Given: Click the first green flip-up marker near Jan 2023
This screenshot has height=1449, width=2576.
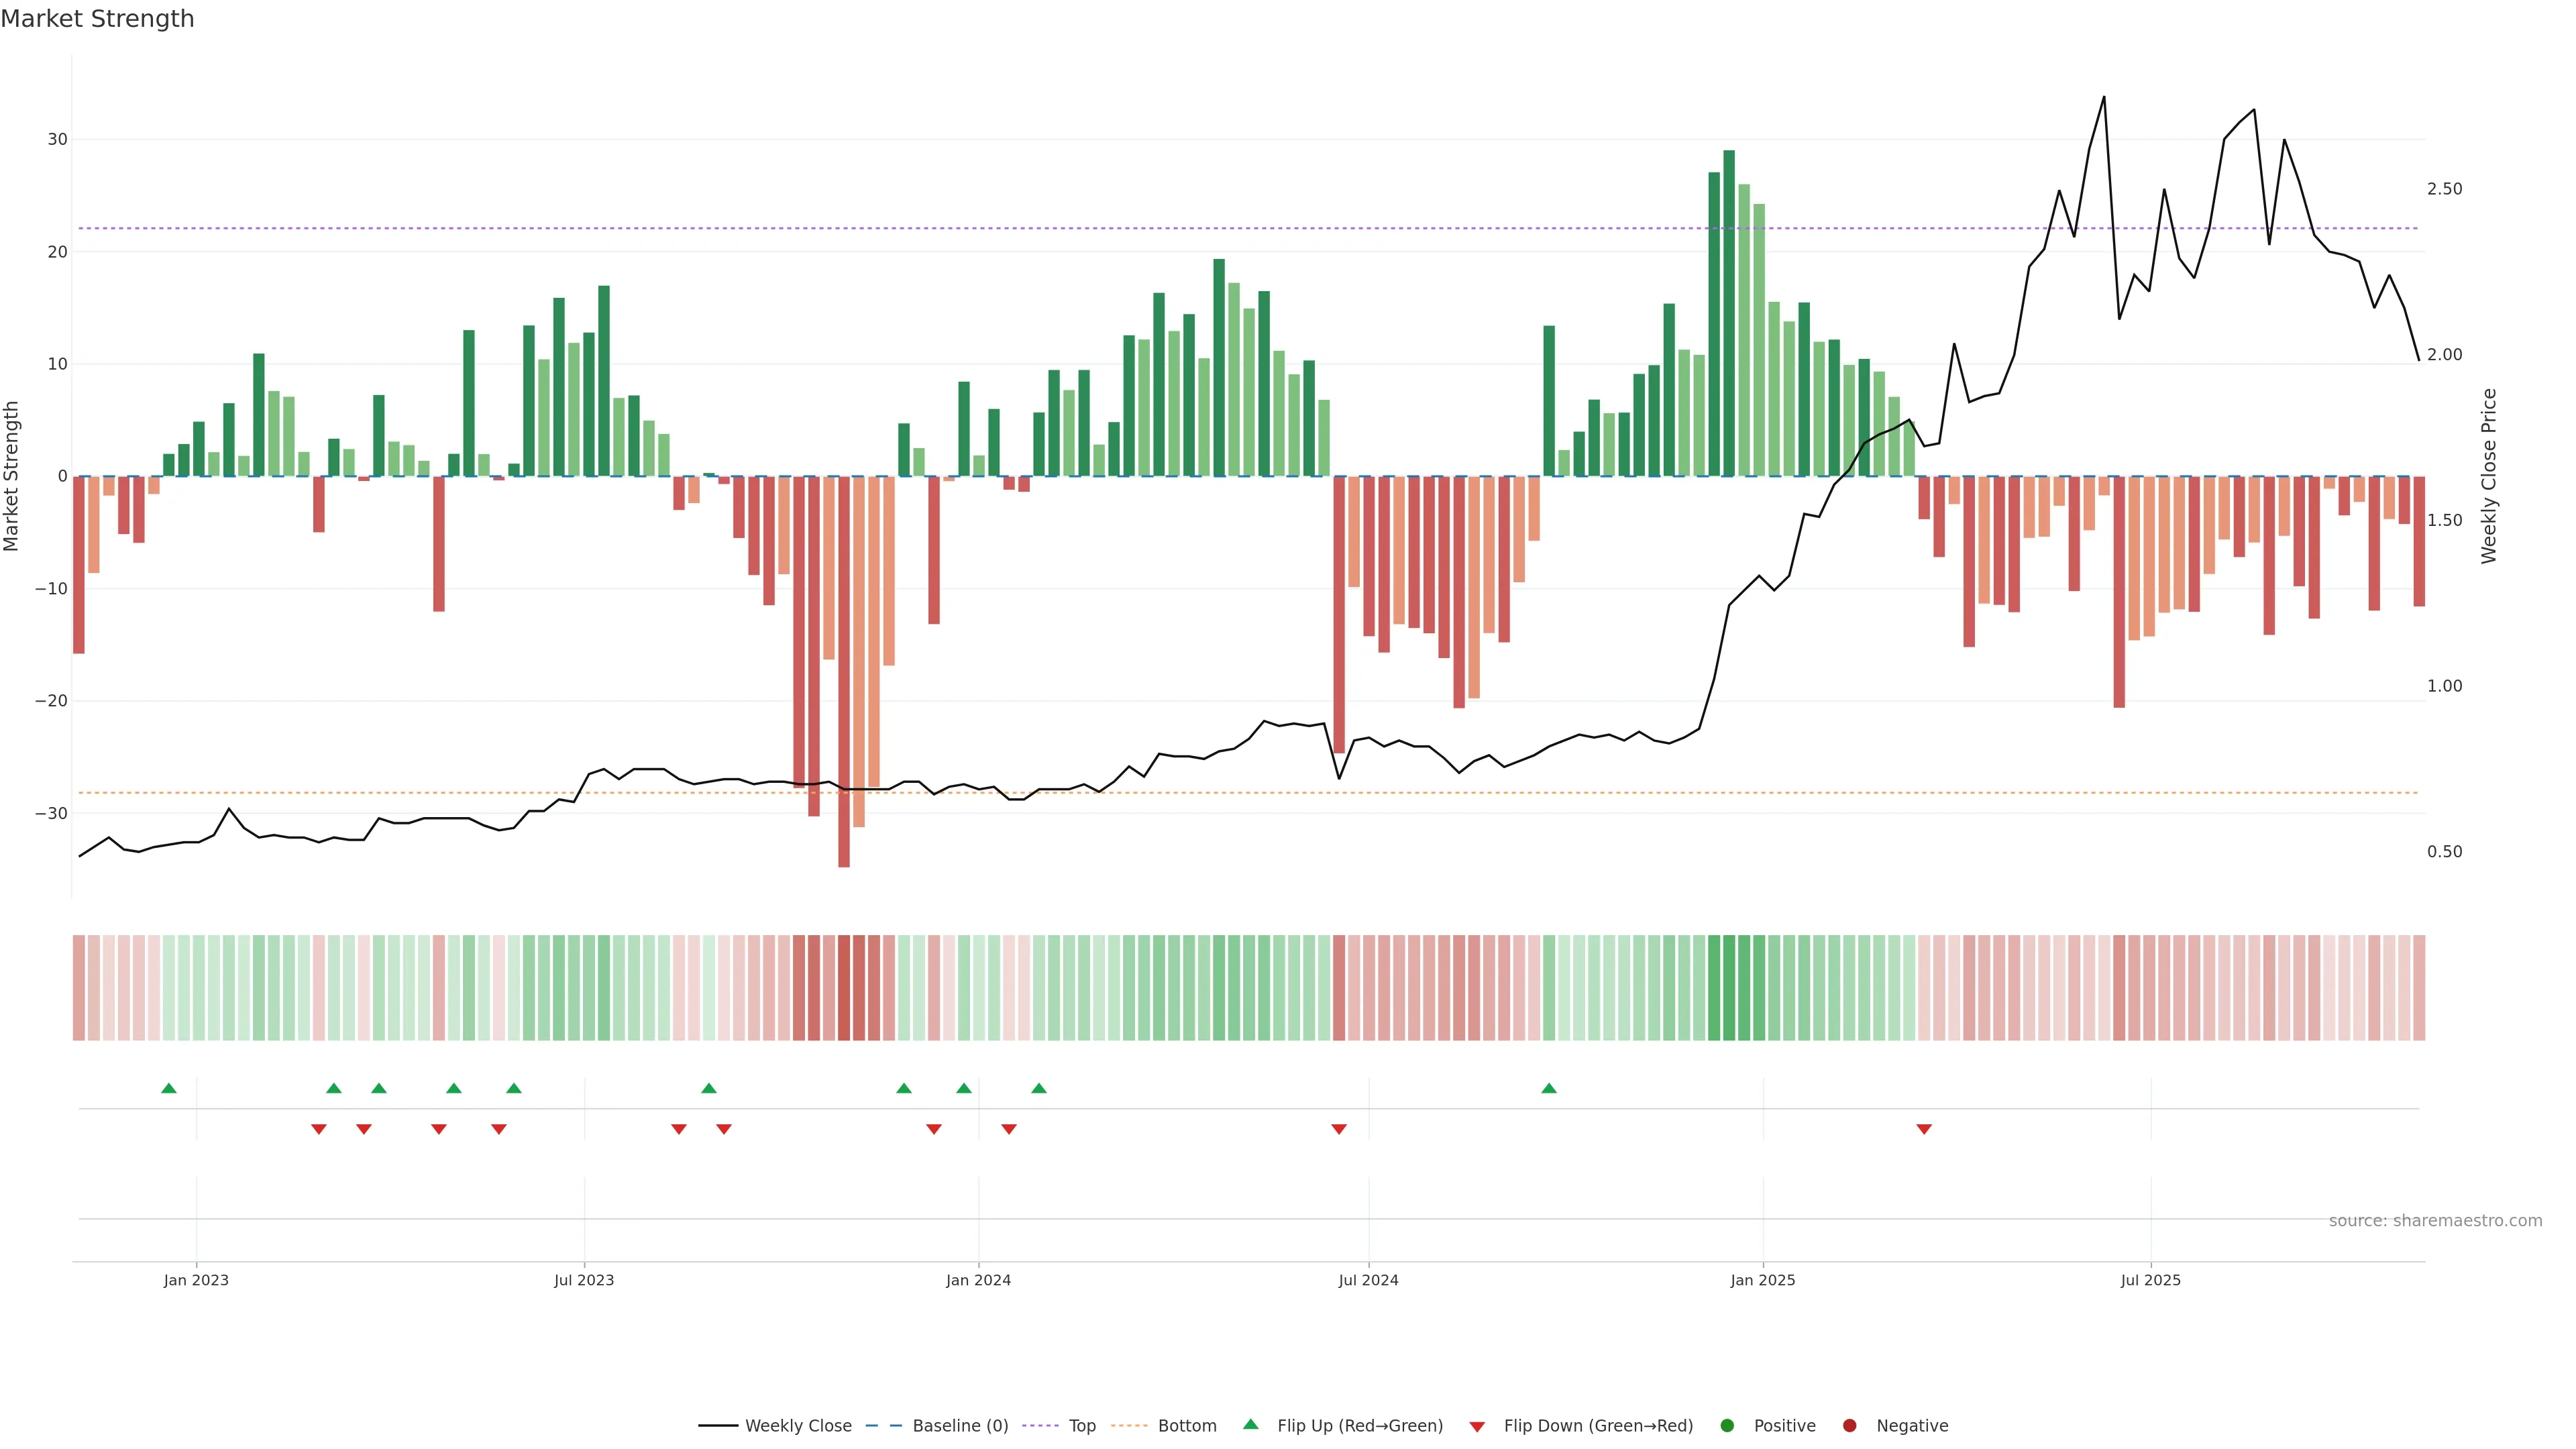Looking at the screenshot, I should [x=169, y=1088].
